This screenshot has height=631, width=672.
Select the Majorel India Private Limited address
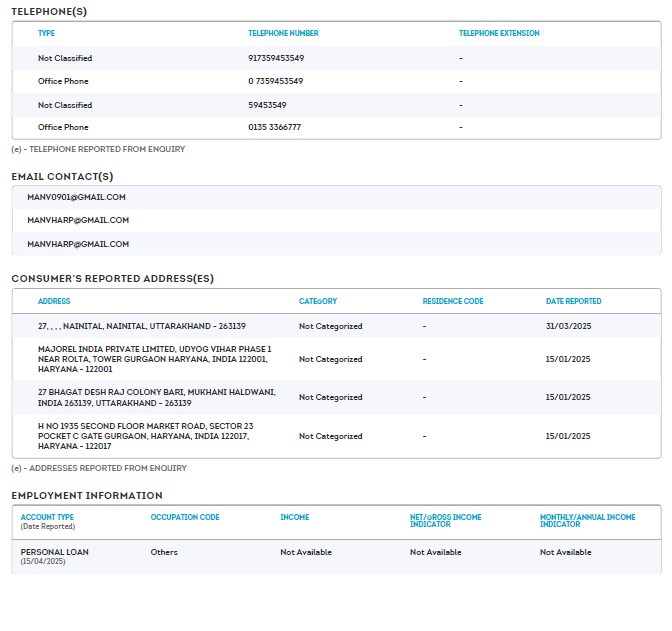[x=154, y=358]
